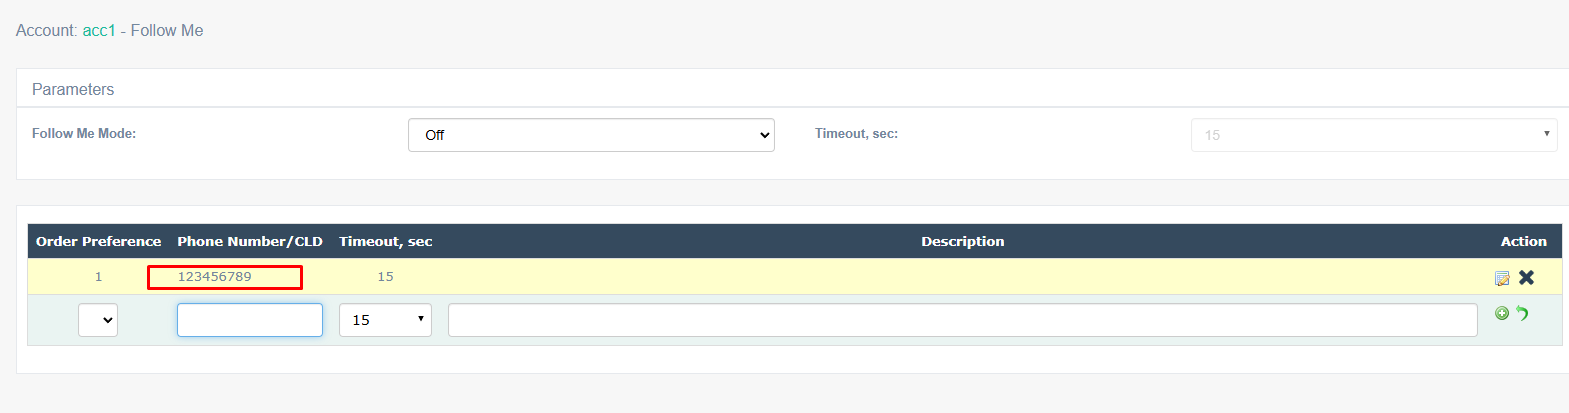Screen dimensions: 1569x413
Task: Select the Phone Number/CLD column header
Action: 250,241
